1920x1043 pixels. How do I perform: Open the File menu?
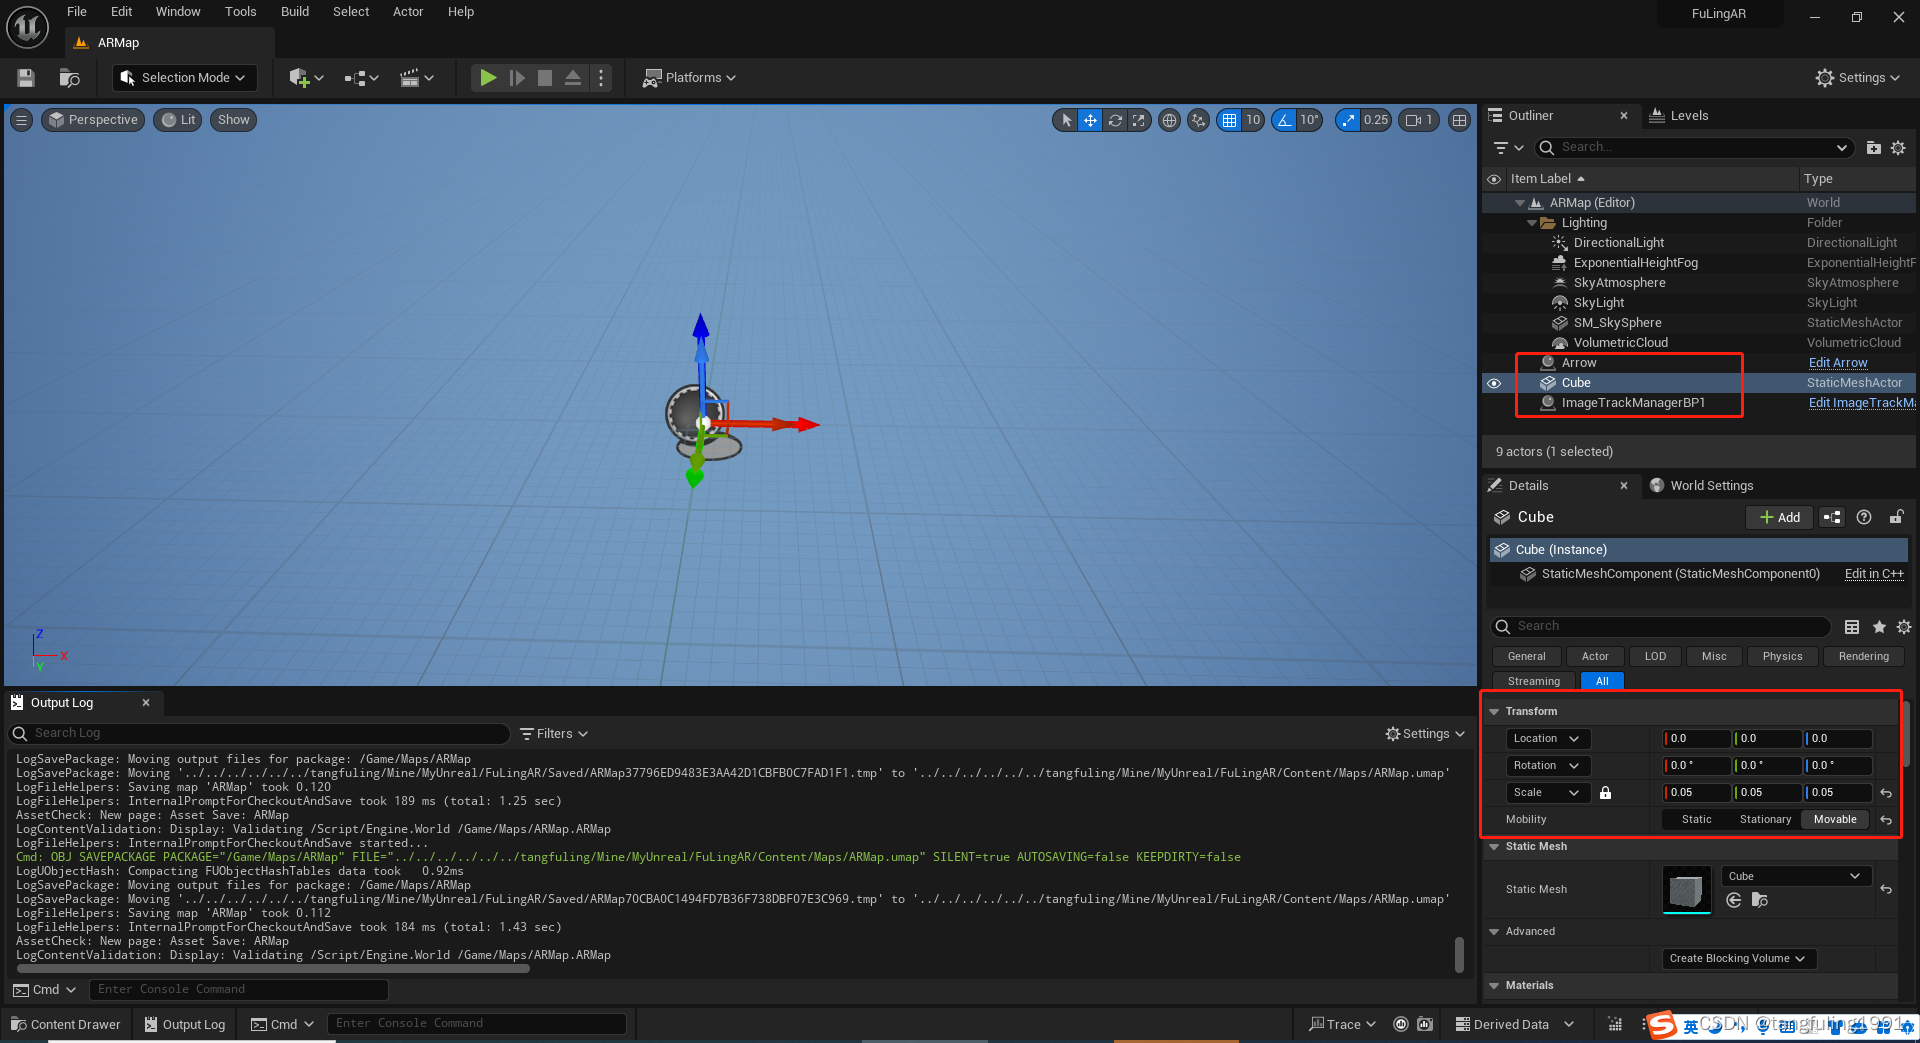click(x=77, y=12)
